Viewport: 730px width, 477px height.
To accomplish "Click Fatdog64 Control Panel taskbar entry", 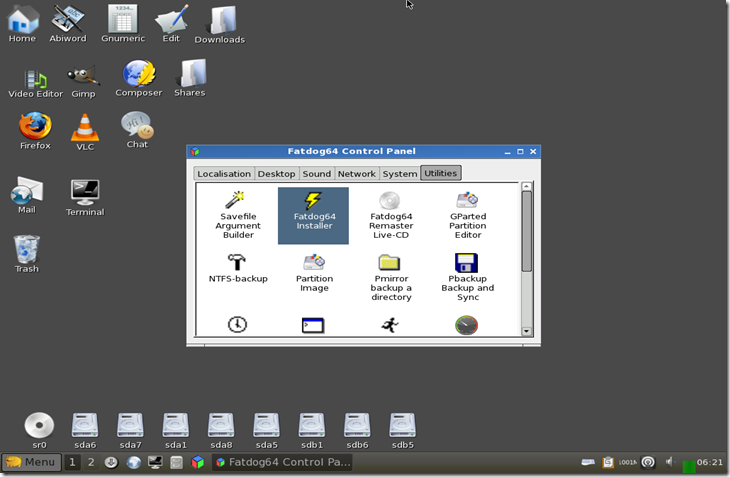I will (282, 462).
